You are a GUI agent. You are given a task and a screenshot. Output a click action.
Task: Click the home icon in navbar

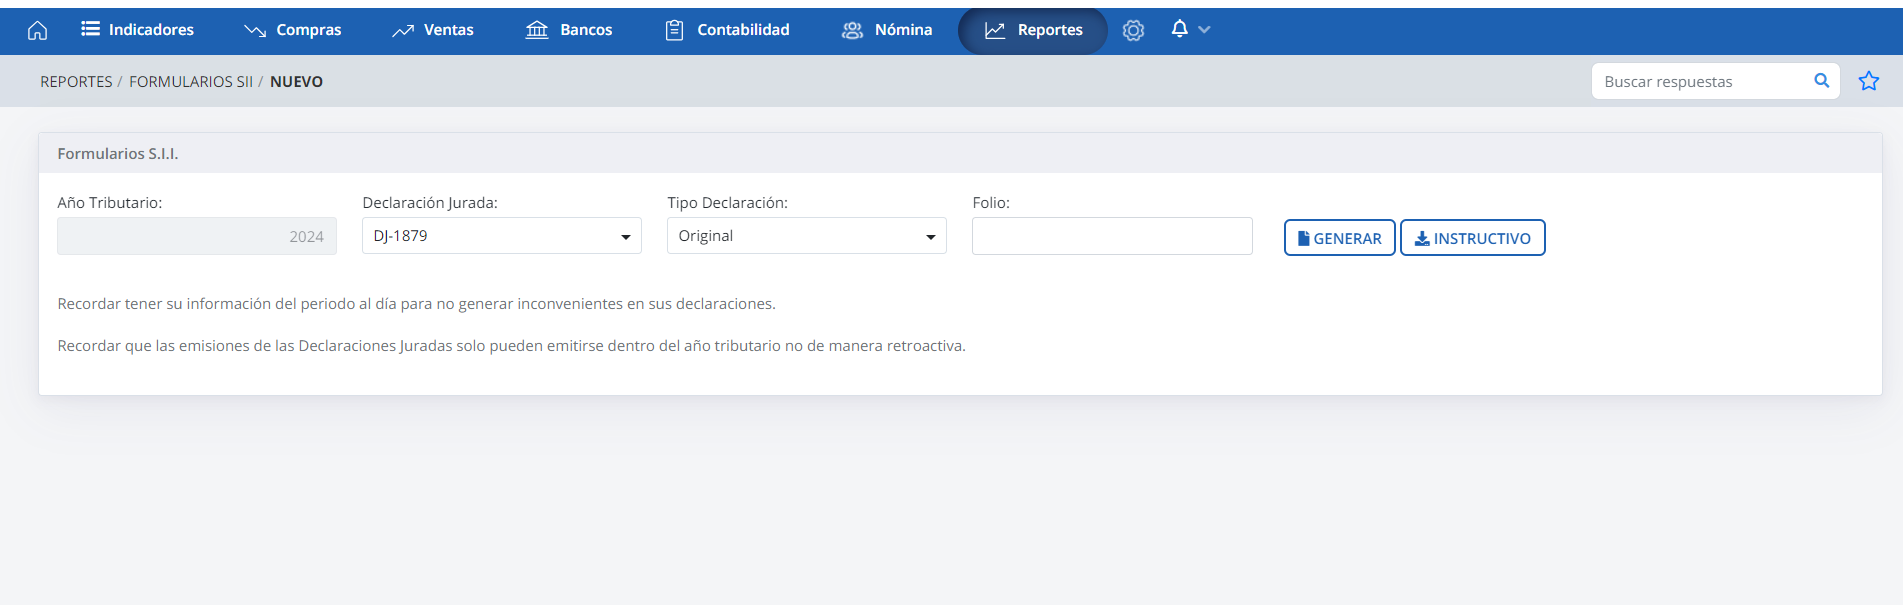pyautogui.click(x=37, y=30)
